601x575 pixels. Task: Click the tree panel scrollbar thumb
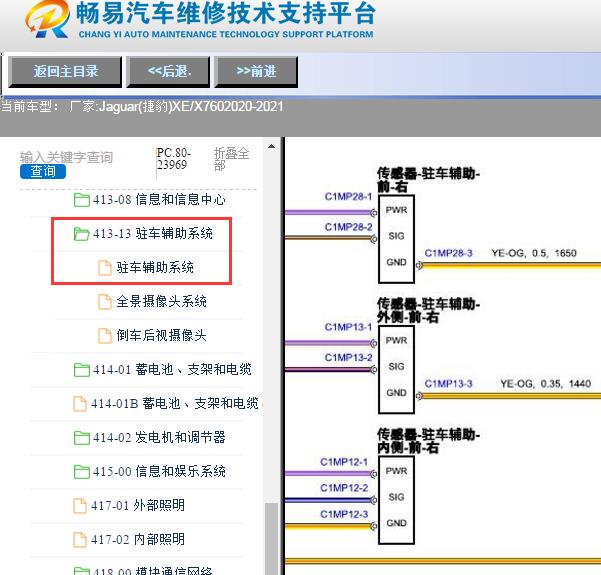tap(271, 539)
